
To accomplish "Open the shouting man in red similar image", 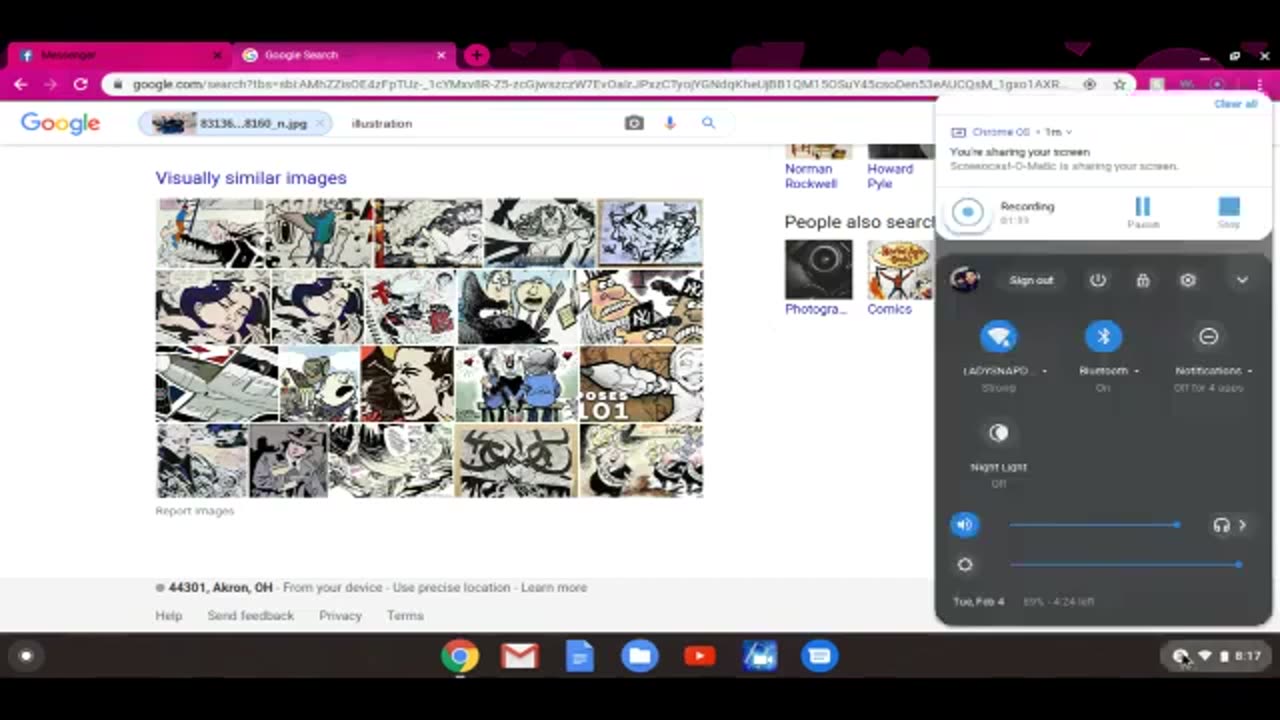I will point(407,383).
